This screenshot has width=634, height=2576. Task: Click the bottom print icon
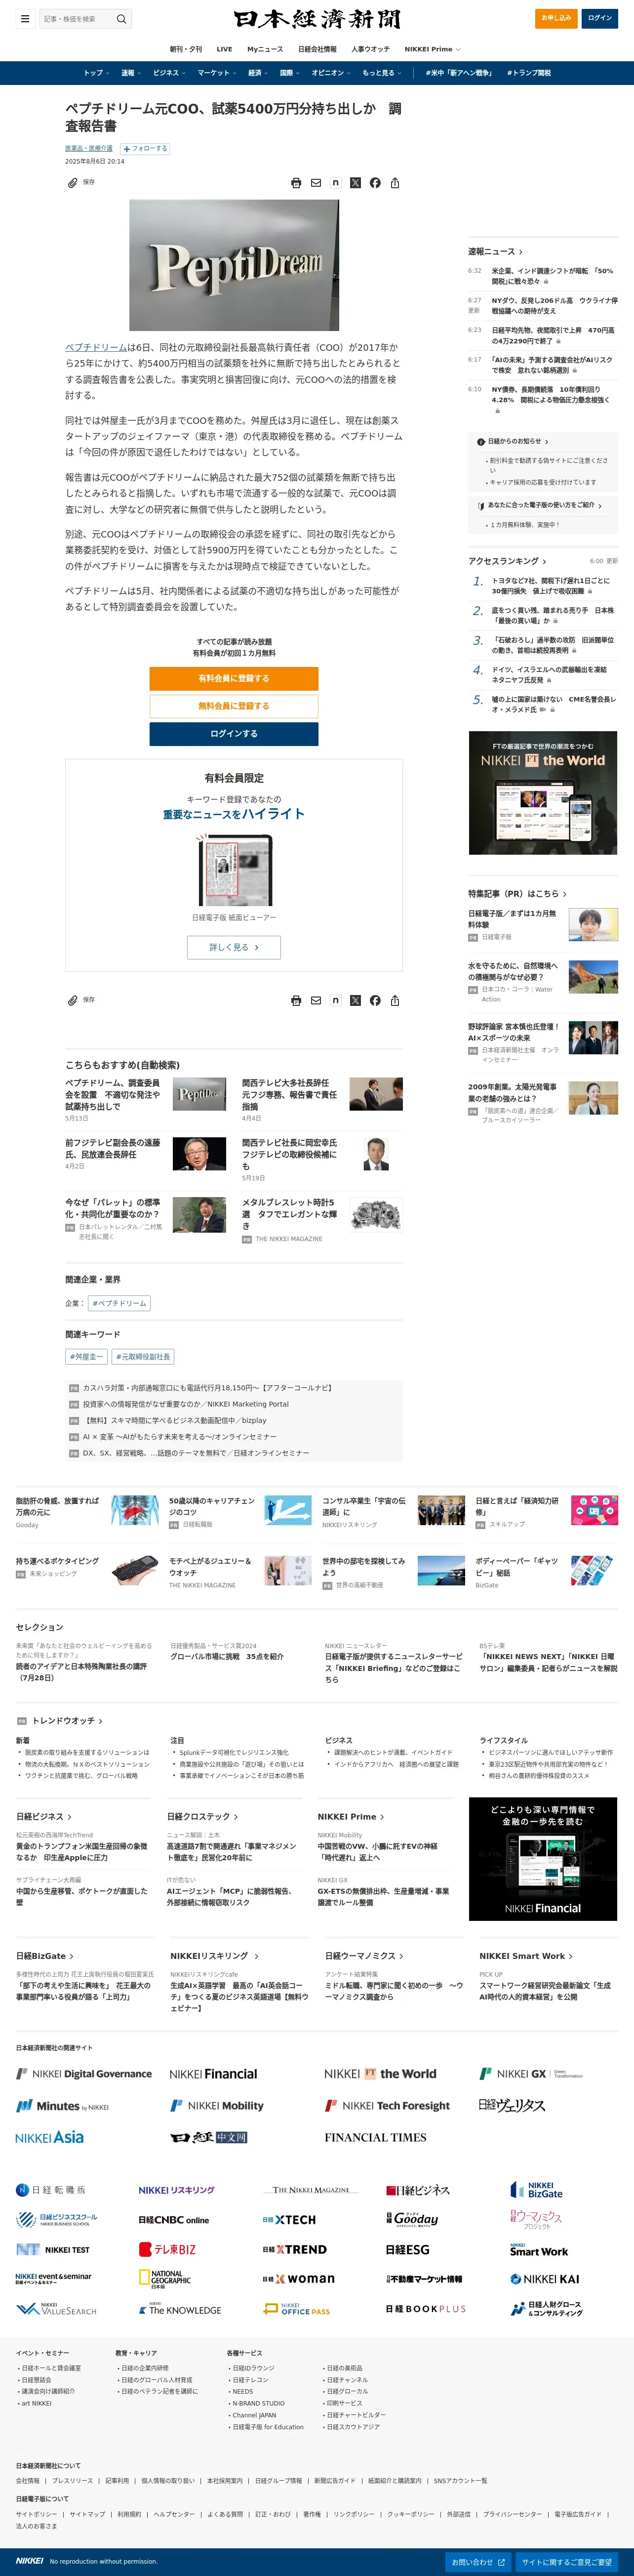(296, 1000)
